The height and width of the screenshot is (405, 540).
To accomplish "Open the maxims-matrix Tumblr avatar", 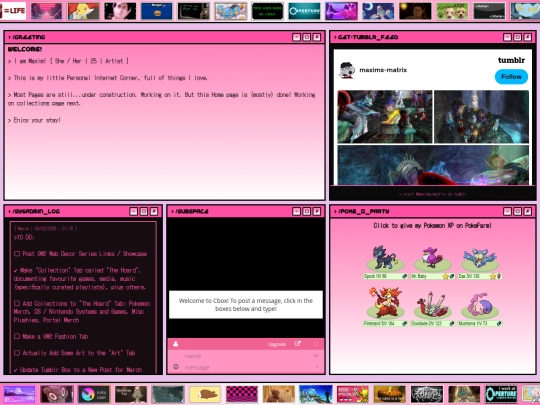I will click(x=347, y=70).
